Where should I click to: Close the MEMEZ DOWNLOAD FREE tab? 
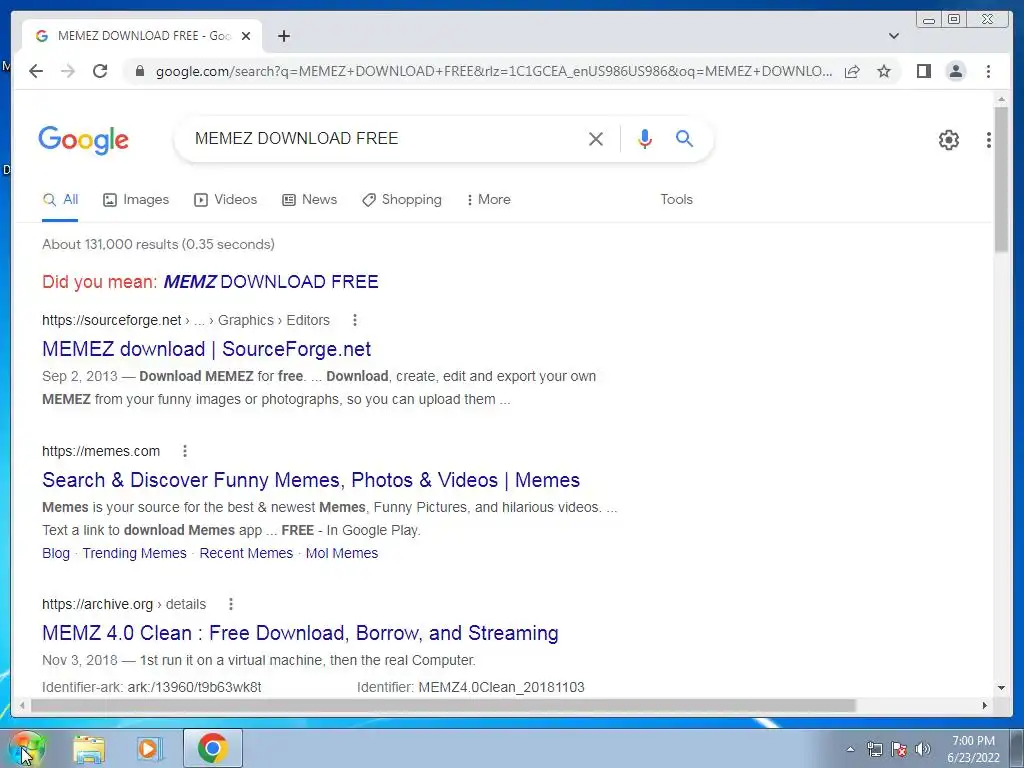coord(246,36)
